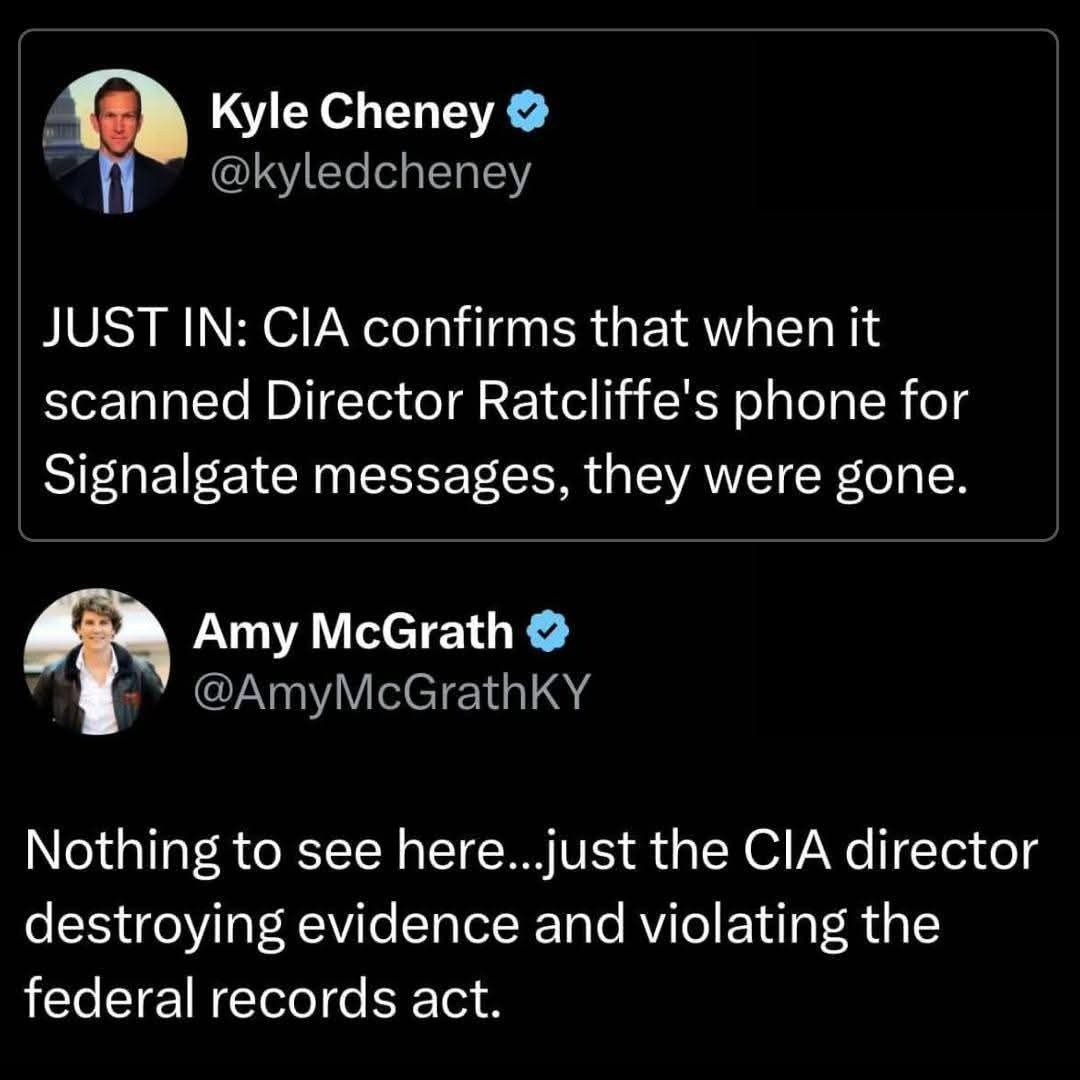The image size is (1080, 1080).
Task: Open Kyle Cheney's profile picture
Action: coord(115,141)
